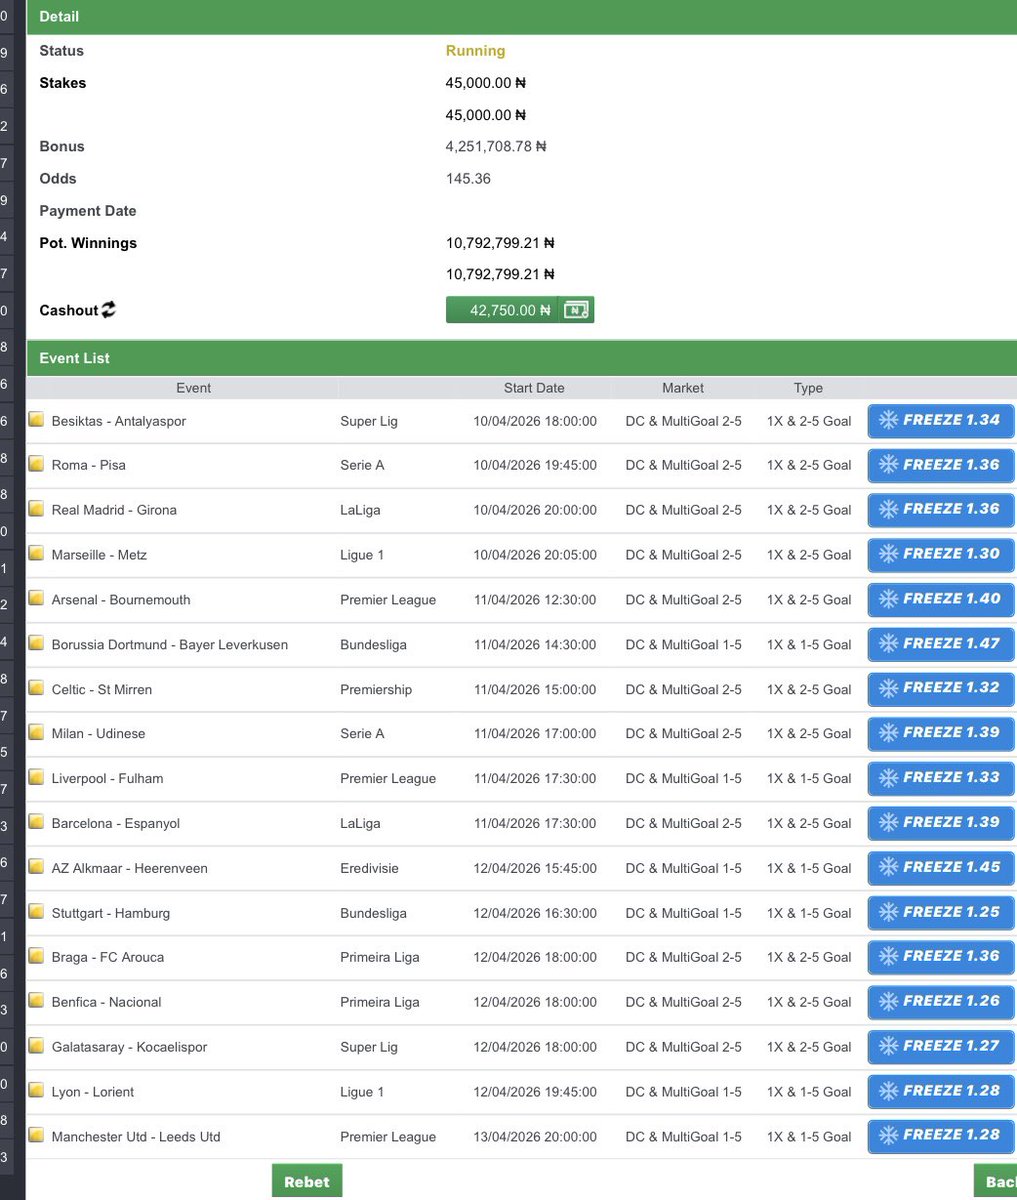
Task: Freeze the Braga - FC Arouca selection
Action: 940,956
